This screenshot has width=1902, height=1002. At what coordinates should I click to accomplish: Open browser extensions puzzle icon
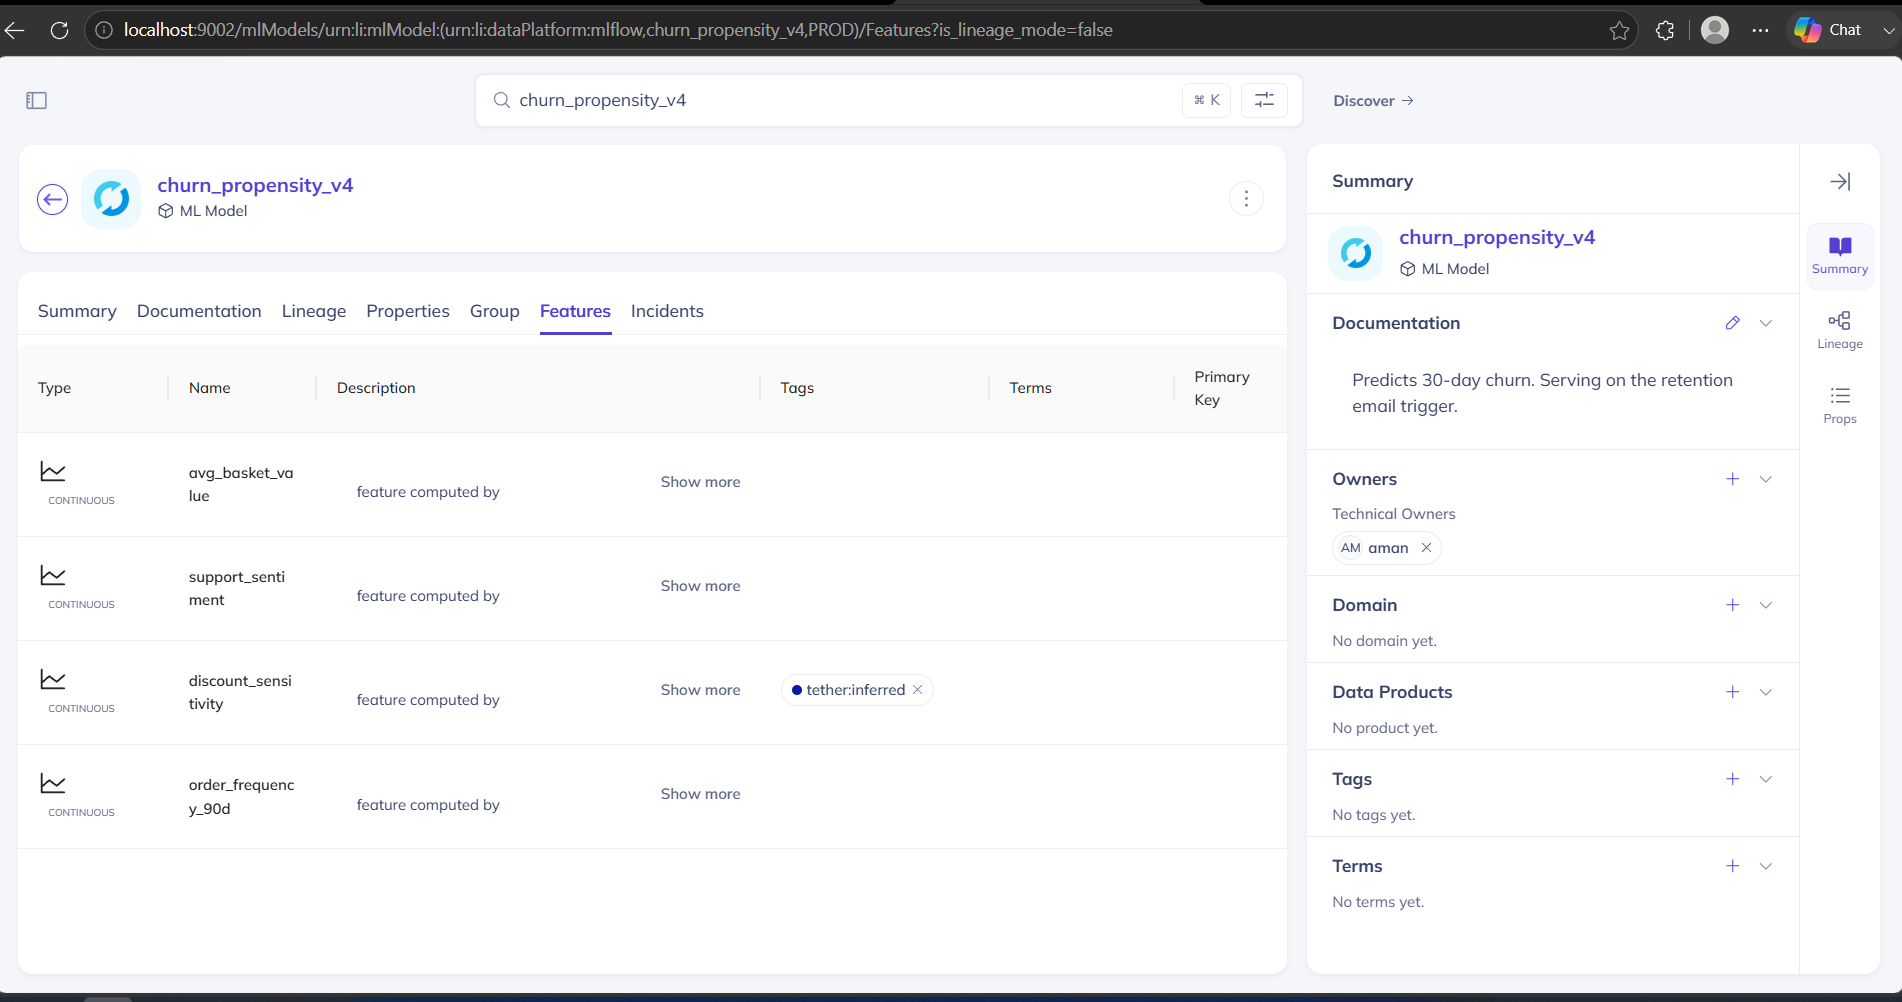(1665, 30)
